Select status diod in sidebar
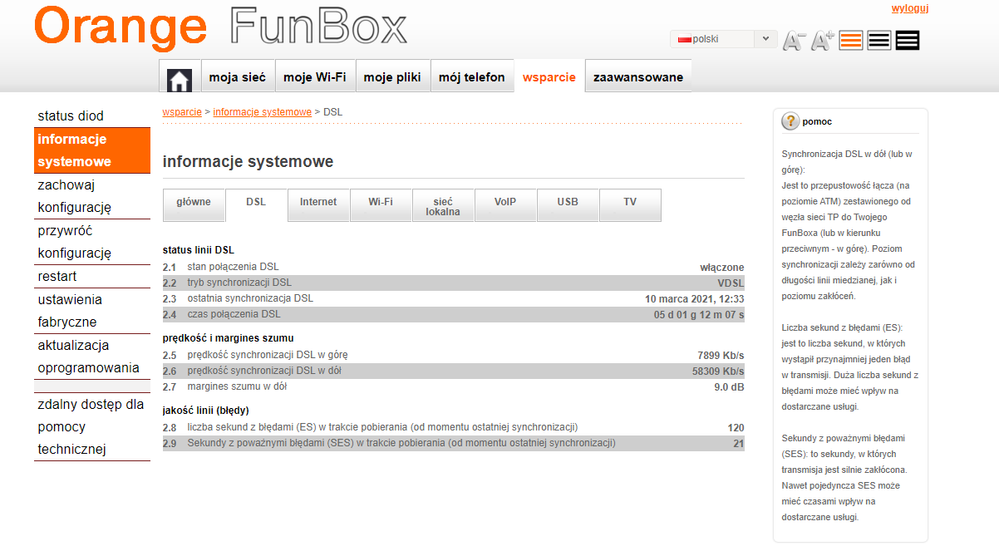This screenshot has width=999, height=546. pos(70,116)
